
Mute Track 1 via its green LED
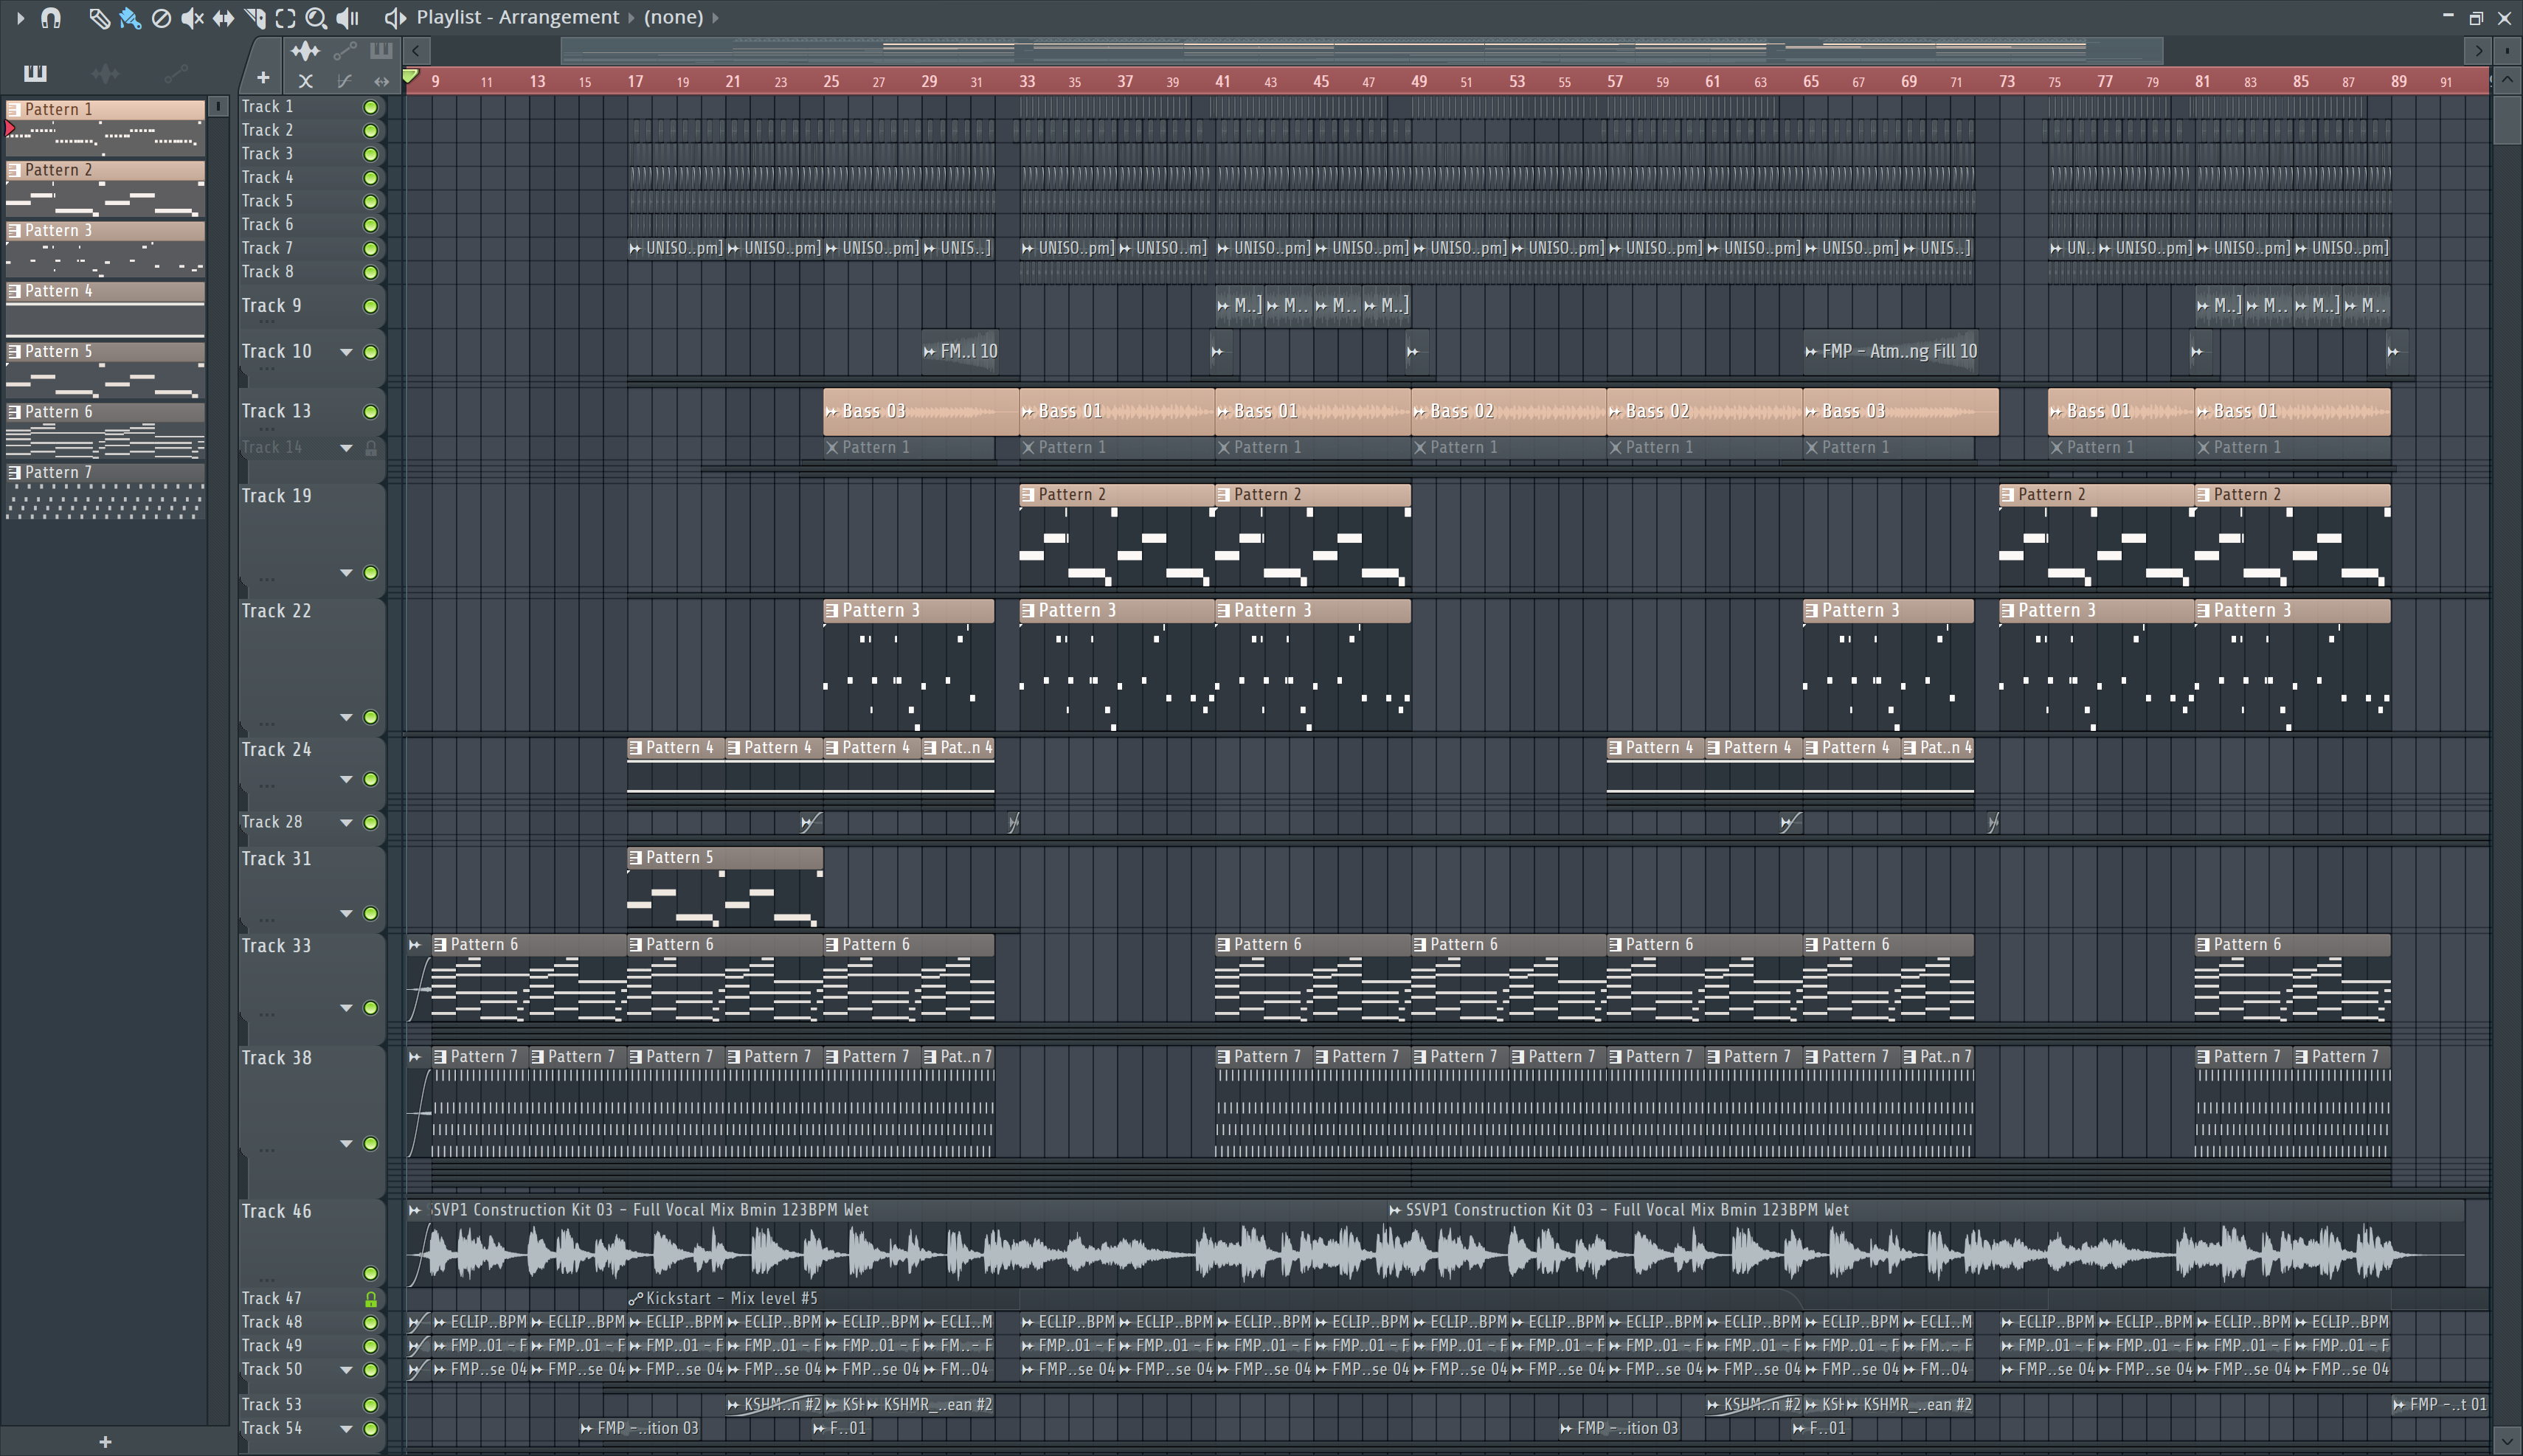(x=371, y=107)
